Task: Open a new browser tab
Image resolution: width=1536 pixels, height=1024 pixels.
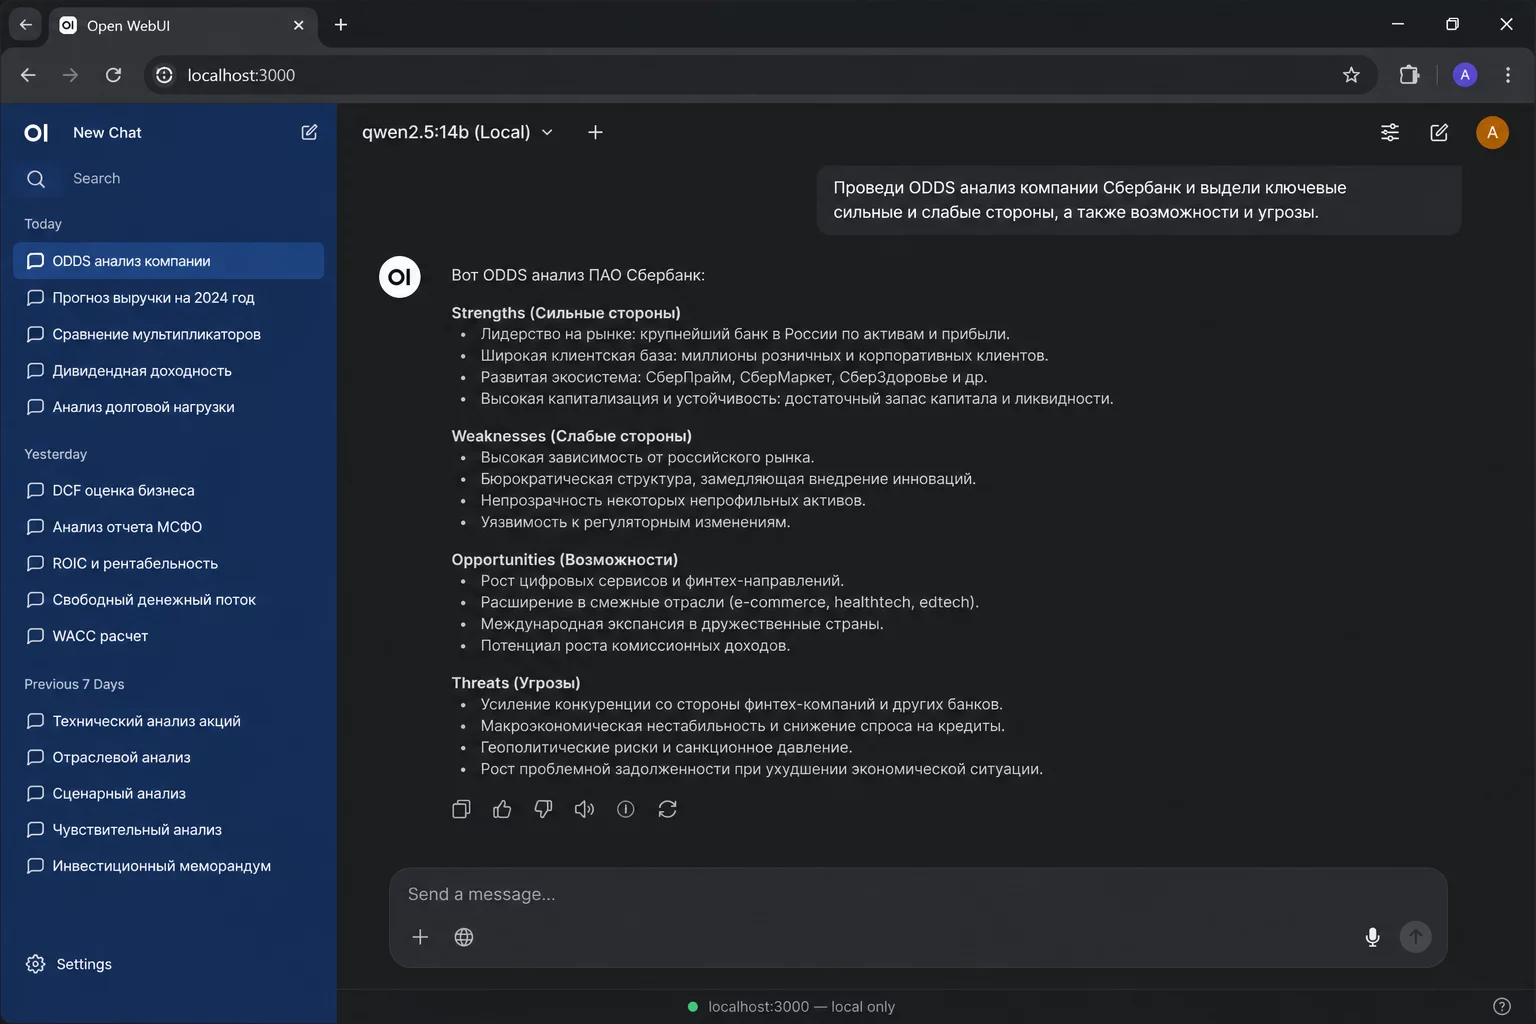Action: pos(341,25)
